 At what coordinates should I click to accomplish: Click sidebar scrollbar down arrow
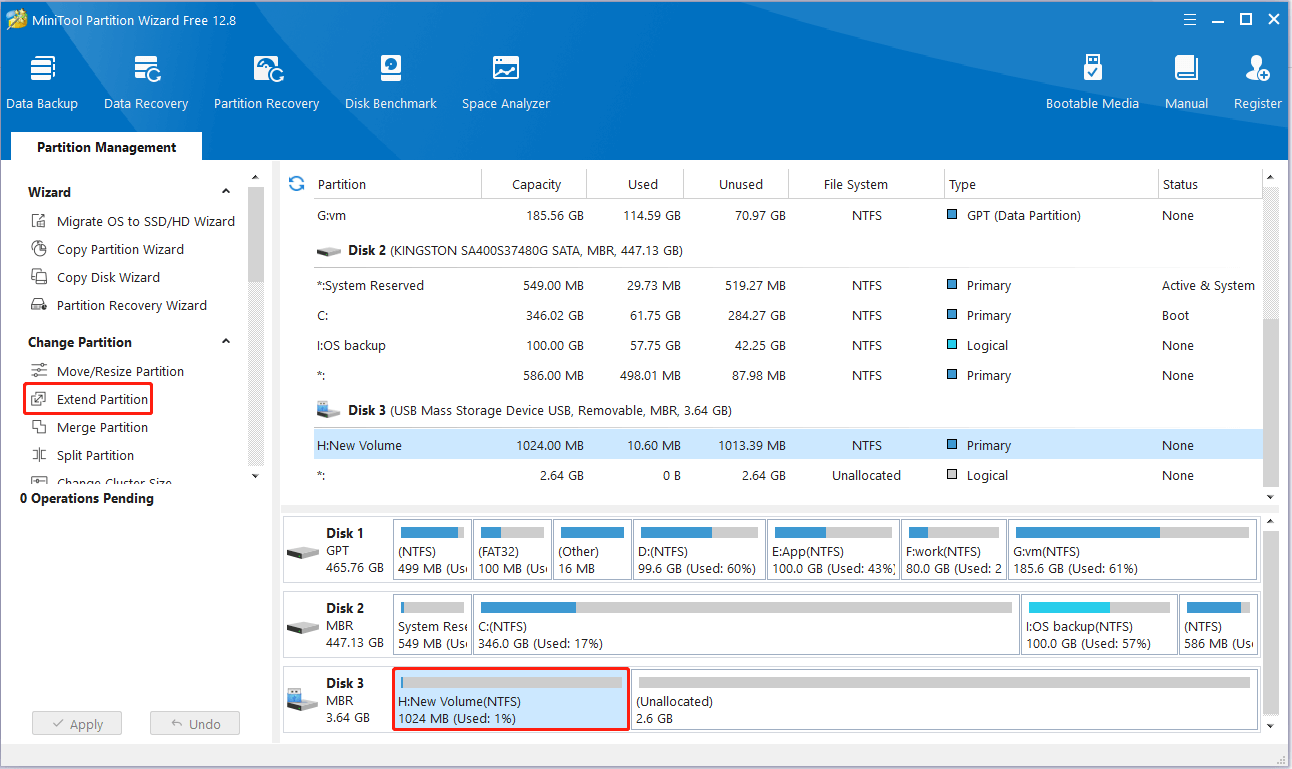coord(255,476)
